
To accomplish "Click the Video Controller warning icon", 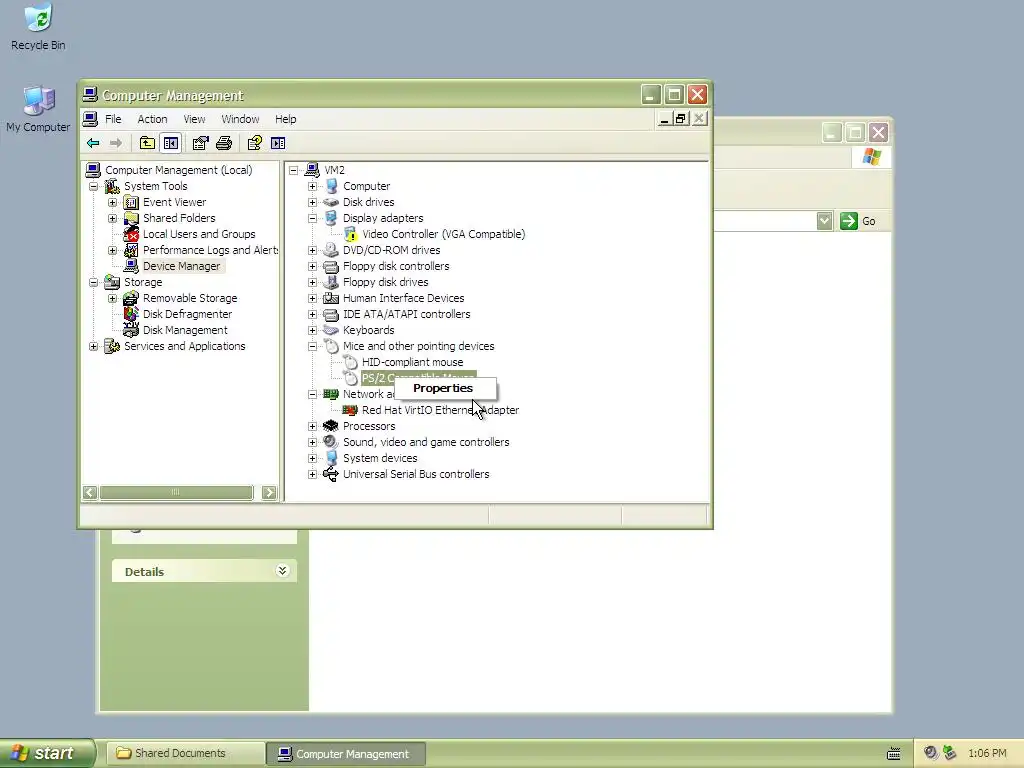I will tap(351, 234).
